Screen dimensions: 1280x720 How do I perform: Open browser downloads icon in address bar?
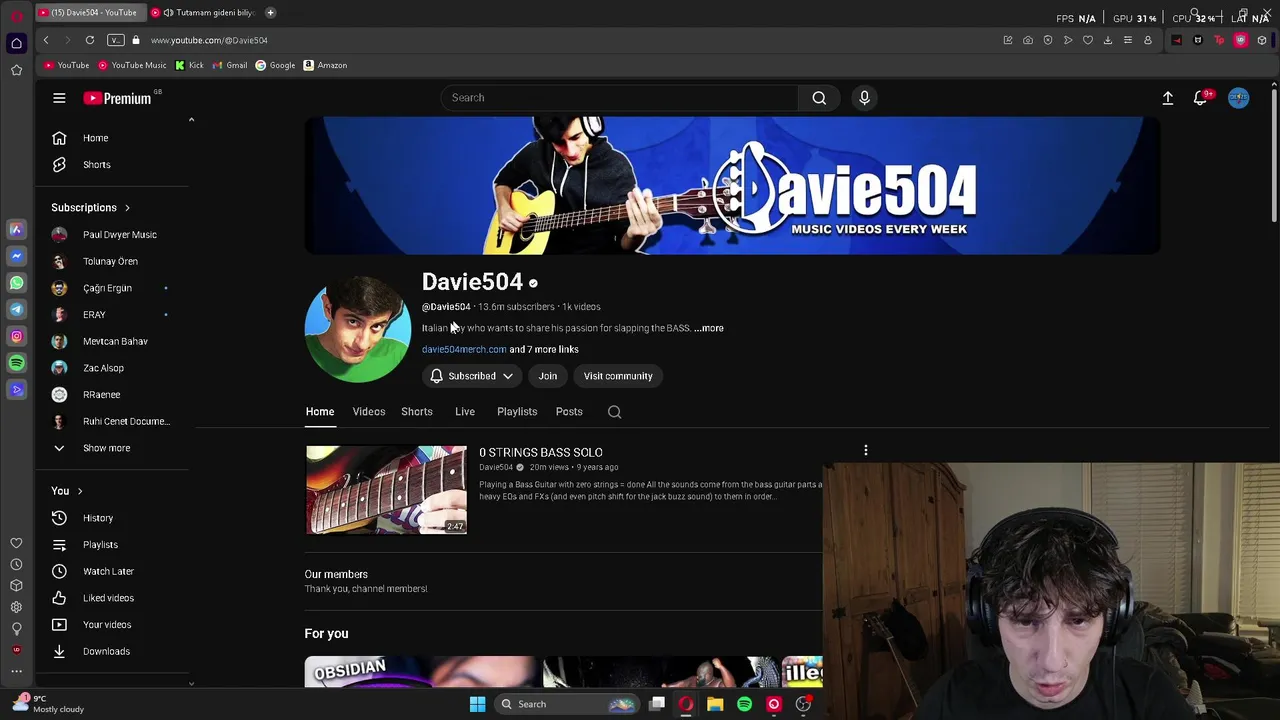tap(1108, 40)
